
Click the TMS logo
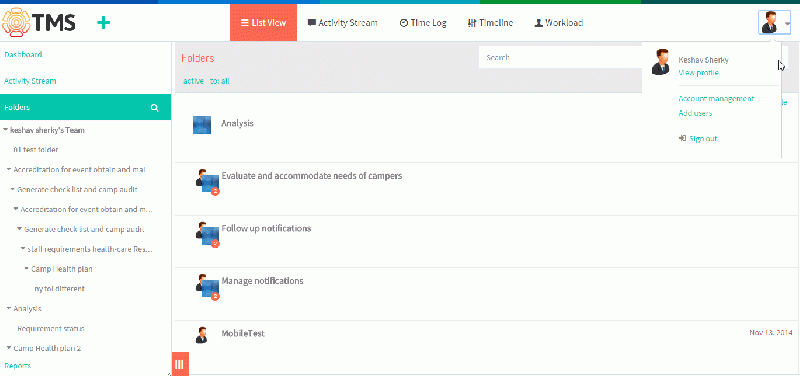coord(39,22)
